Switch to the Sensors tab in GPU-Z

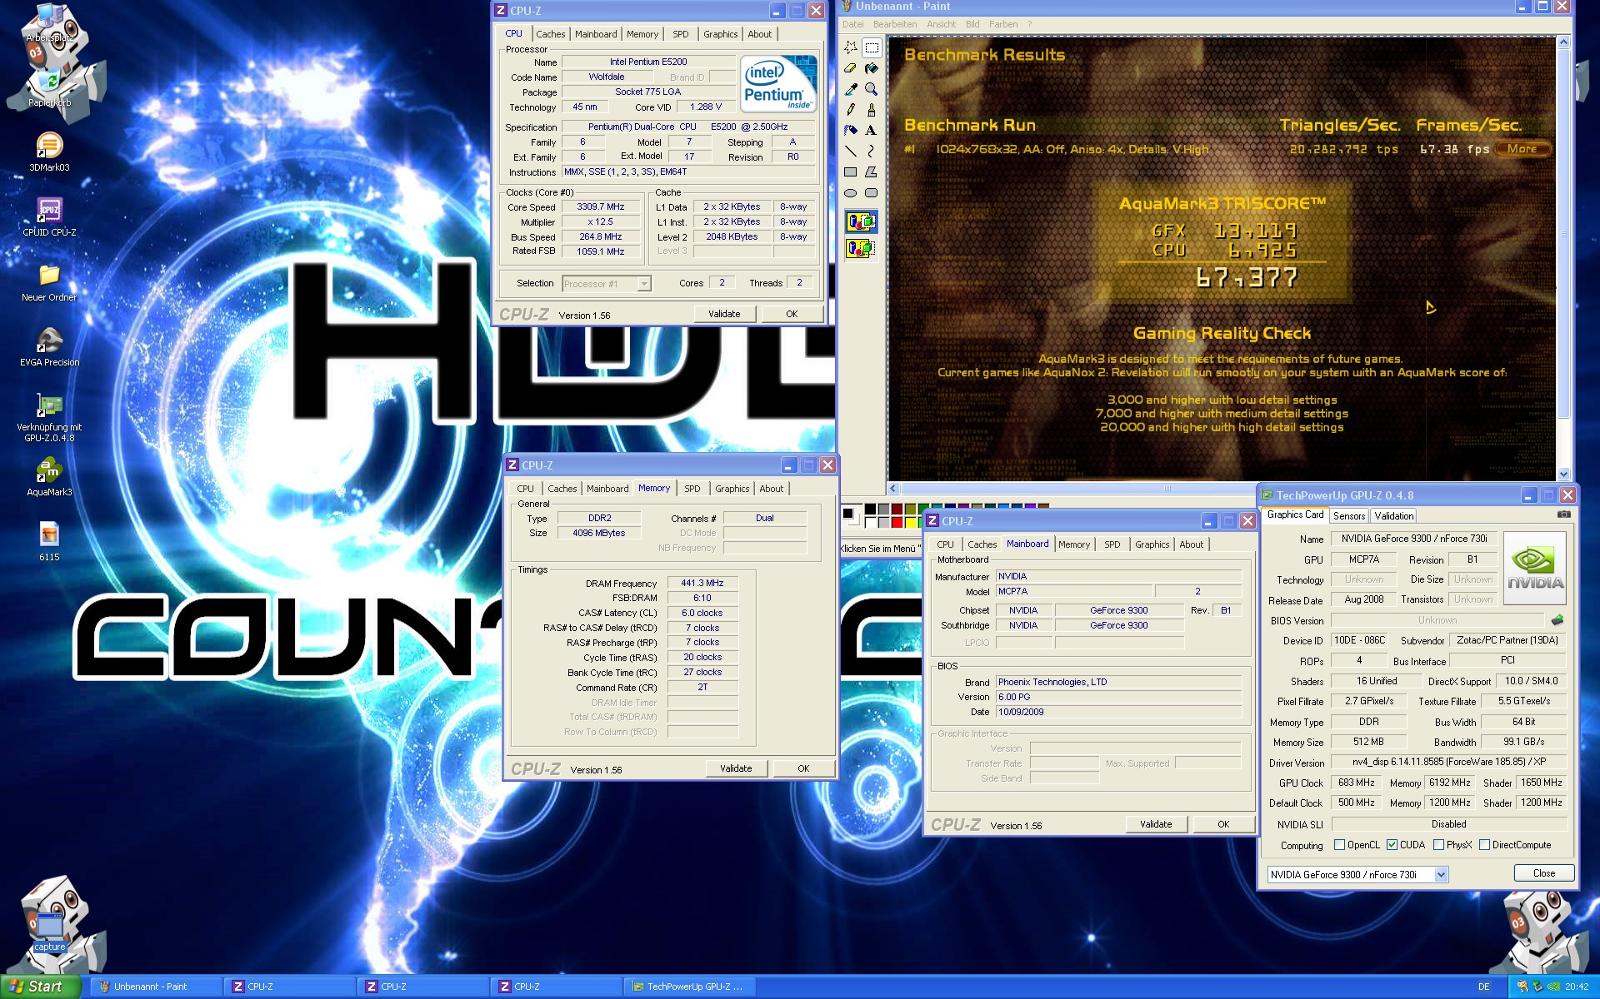click(x=1349, y=516)
